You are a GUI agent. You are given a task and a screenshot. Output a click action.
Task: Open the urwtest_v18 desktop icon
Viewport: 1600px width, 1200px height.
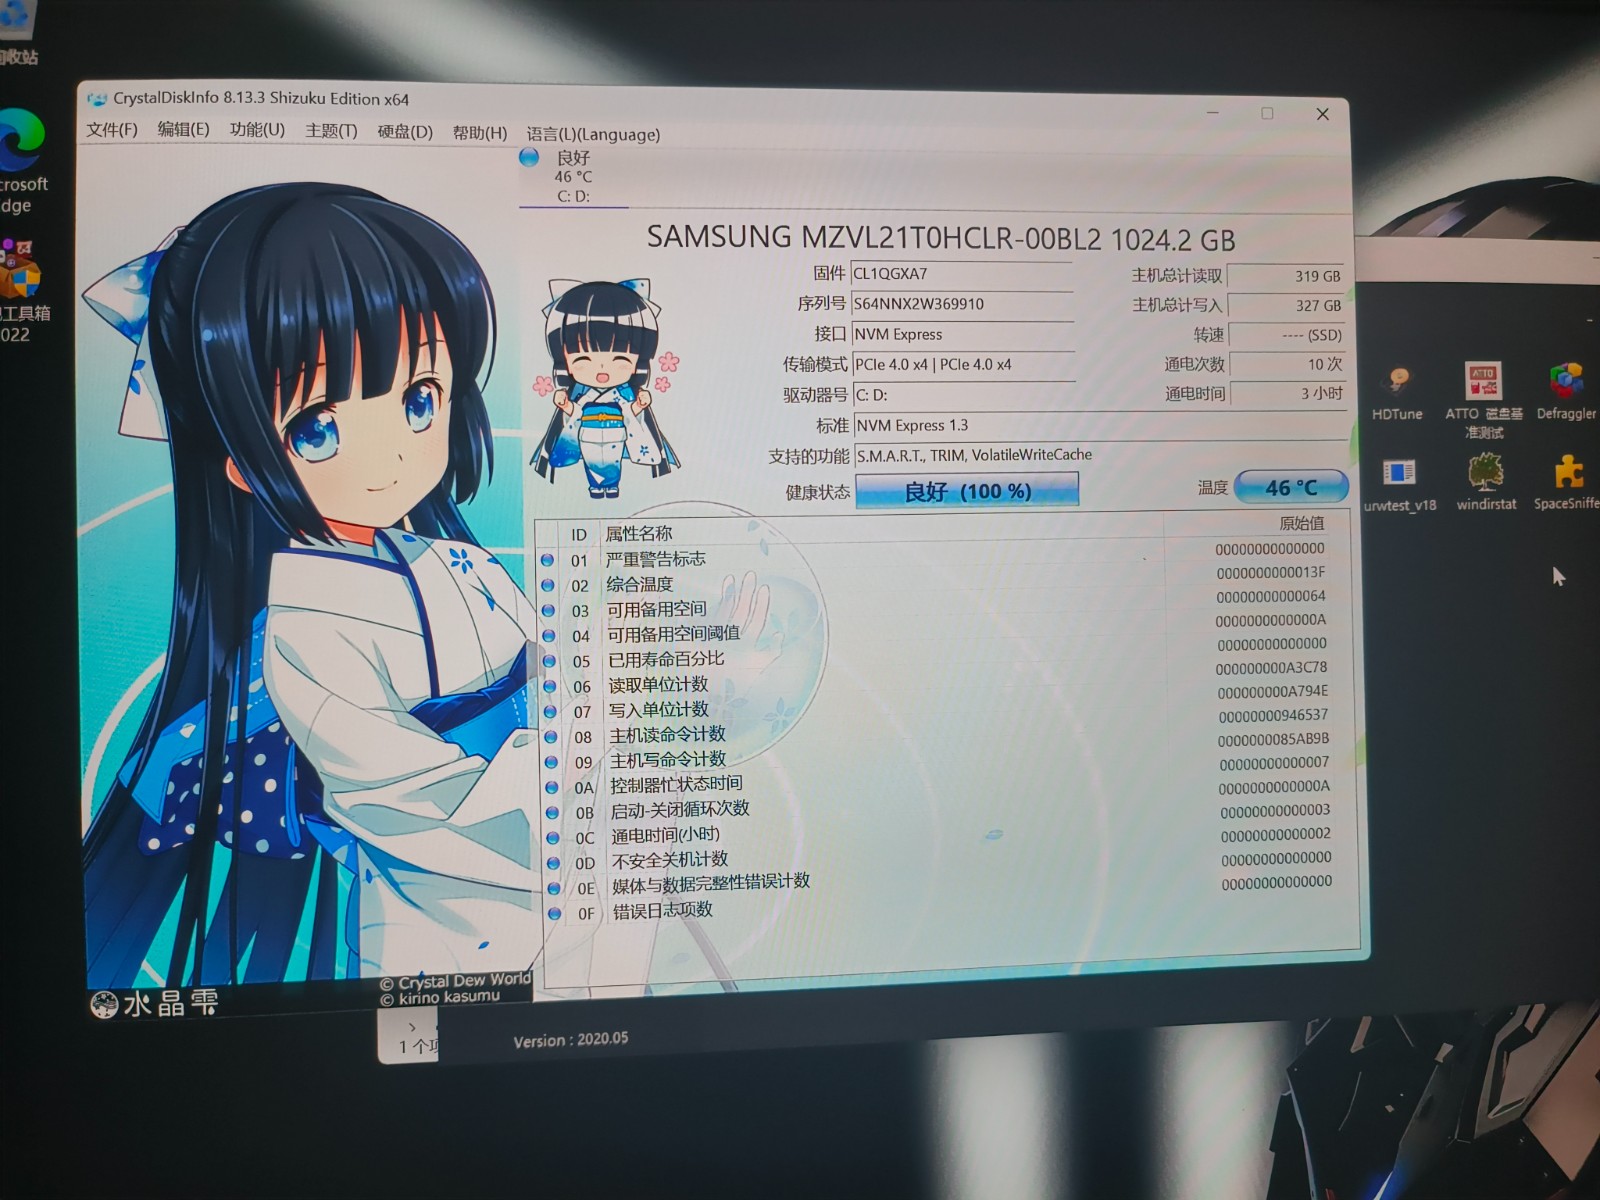click(1400, 485)
